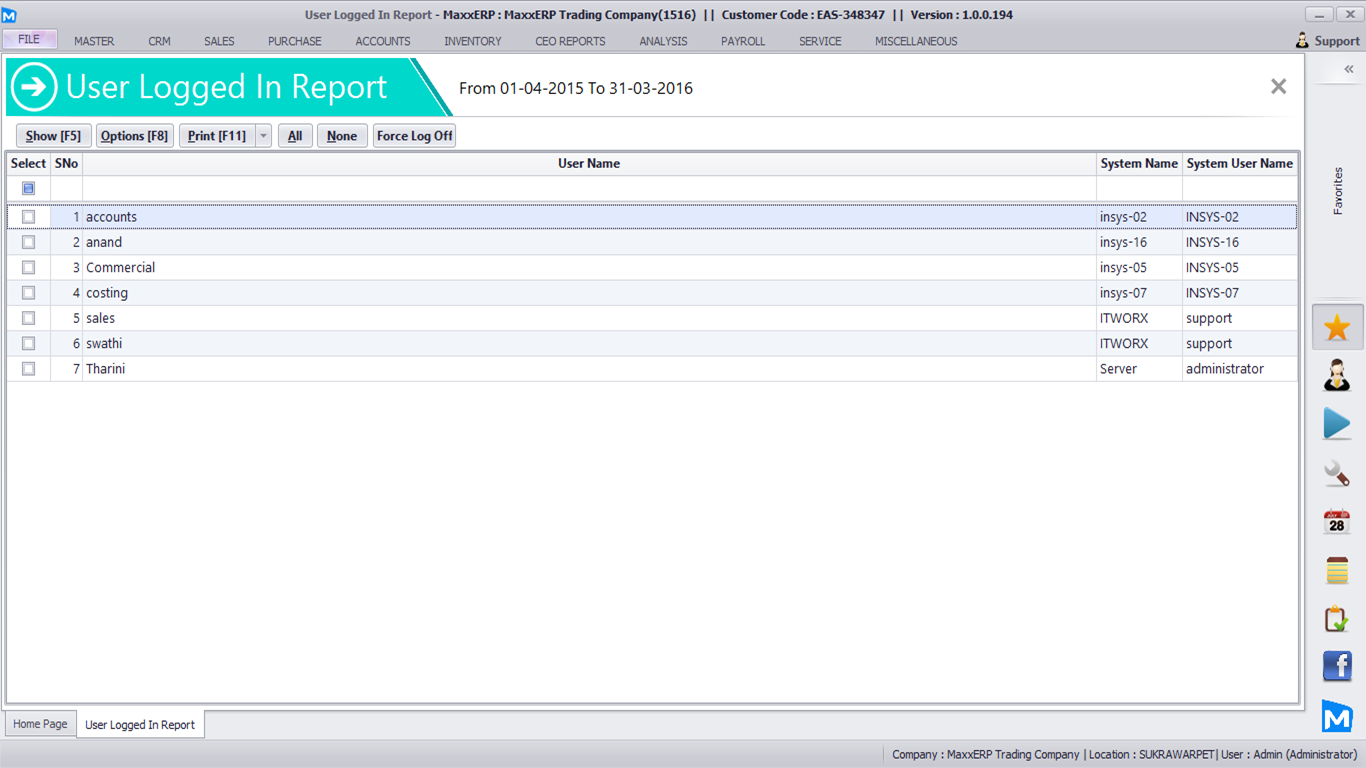Open the wrench tools icon
The height and width of the screenshot is (768, 1366).
(1337, 473)
